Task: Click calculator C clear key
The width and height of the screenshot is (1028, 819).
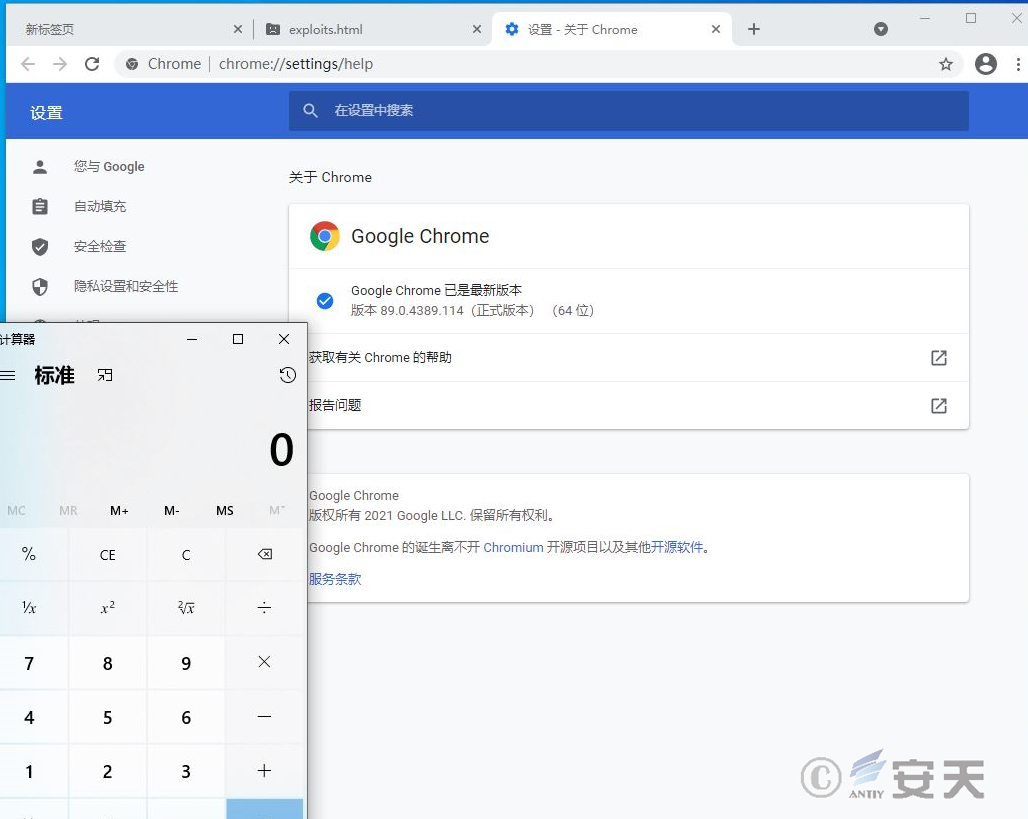Action: (186, 555)
